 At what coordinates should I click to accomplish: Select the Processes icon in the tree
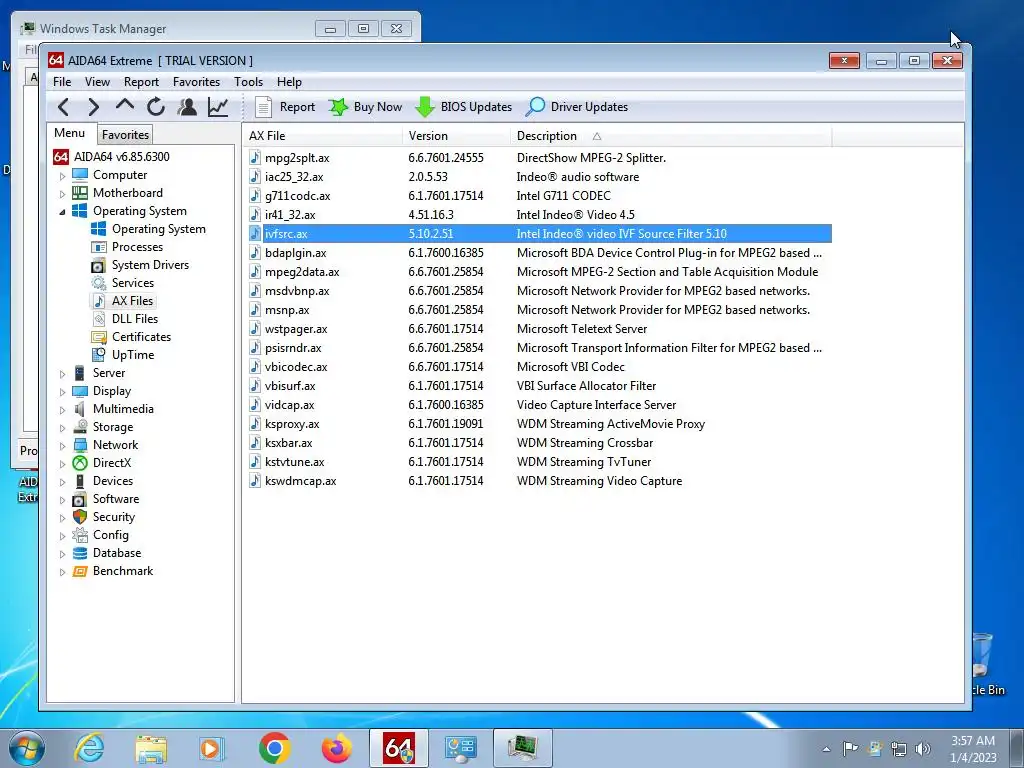coord(99,247)
